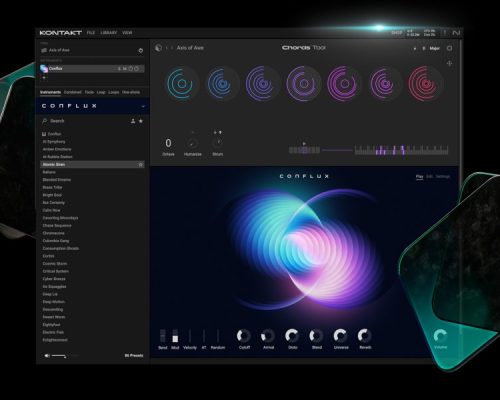This screenshot has width=500, height=400.
Task: Click the Strum knob
Action: [x=218, y=143]
